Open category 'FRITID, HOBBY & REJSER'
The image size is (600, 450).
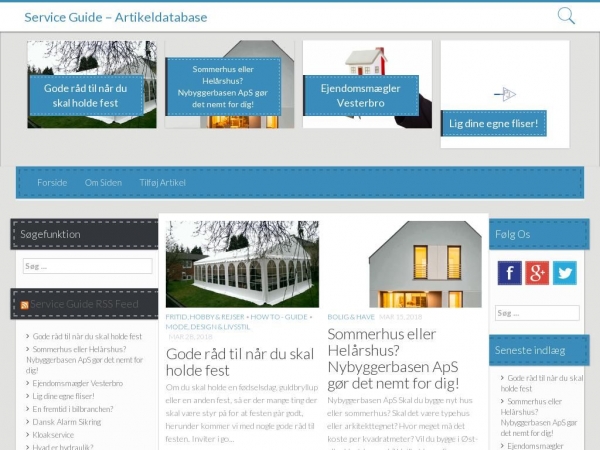205,317
